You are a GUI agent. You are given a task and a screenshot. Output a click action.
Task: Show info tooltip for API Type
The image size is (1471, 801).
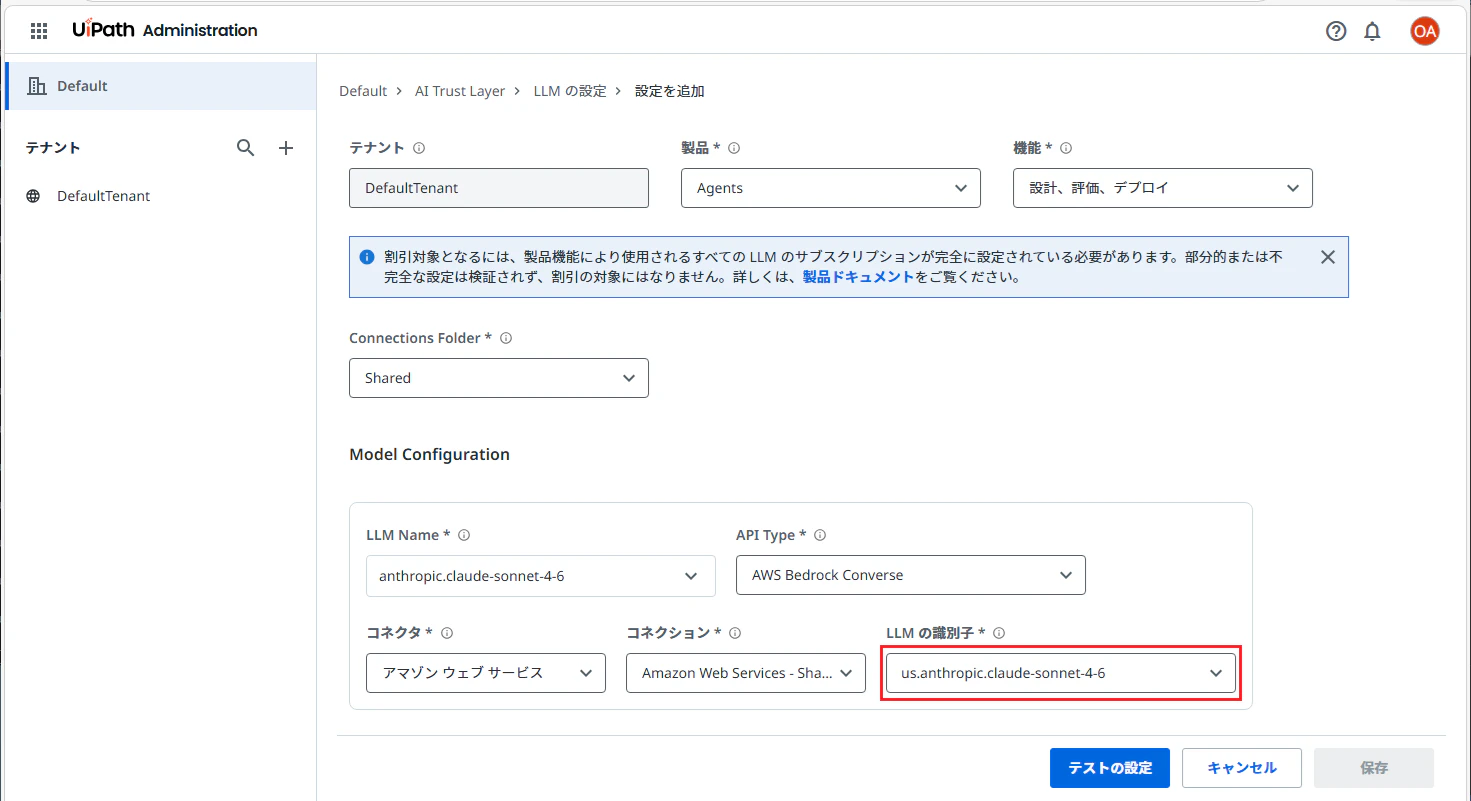coord(820,535)
